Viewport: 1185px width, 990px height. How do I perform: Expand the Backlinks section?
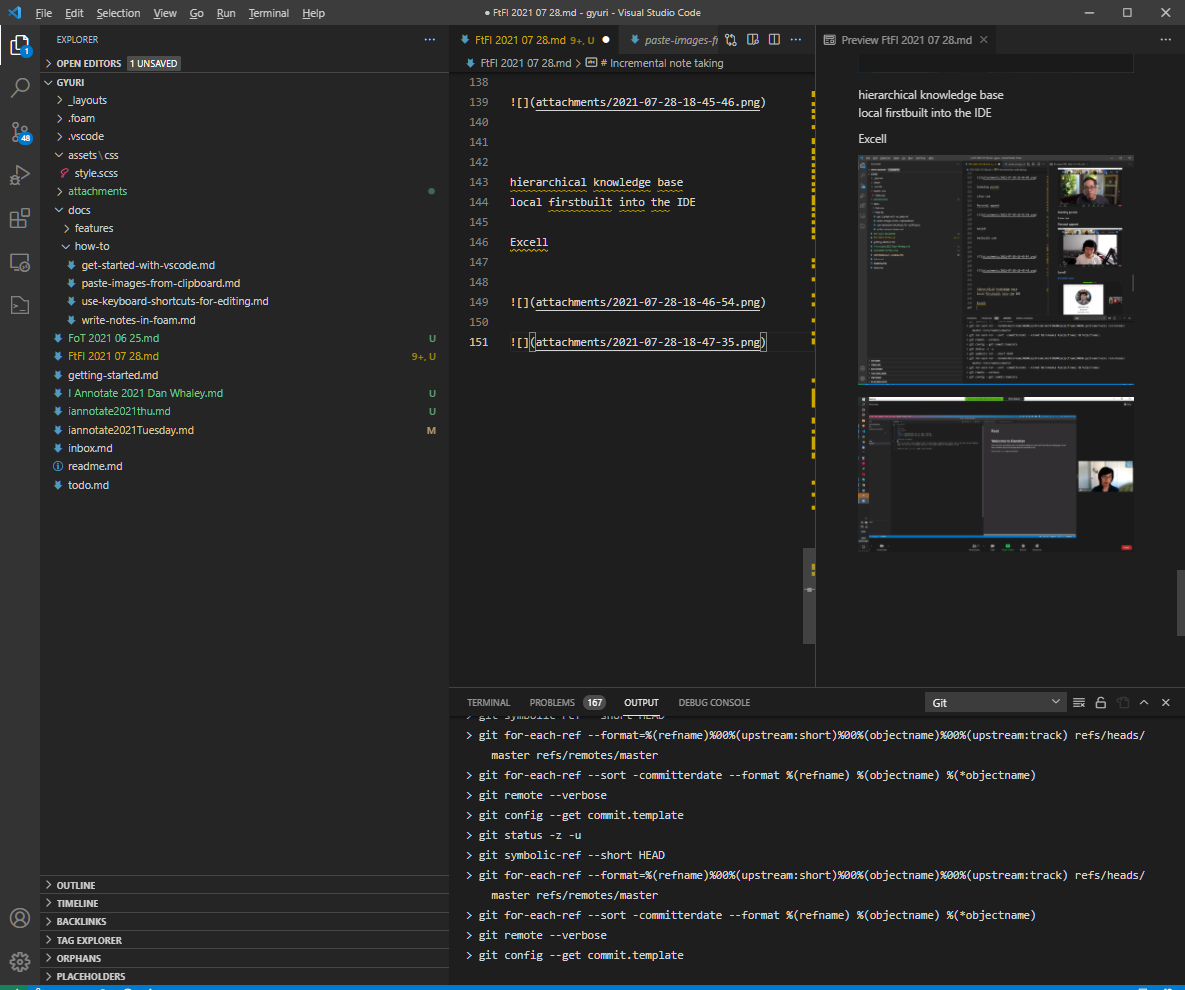81,921
